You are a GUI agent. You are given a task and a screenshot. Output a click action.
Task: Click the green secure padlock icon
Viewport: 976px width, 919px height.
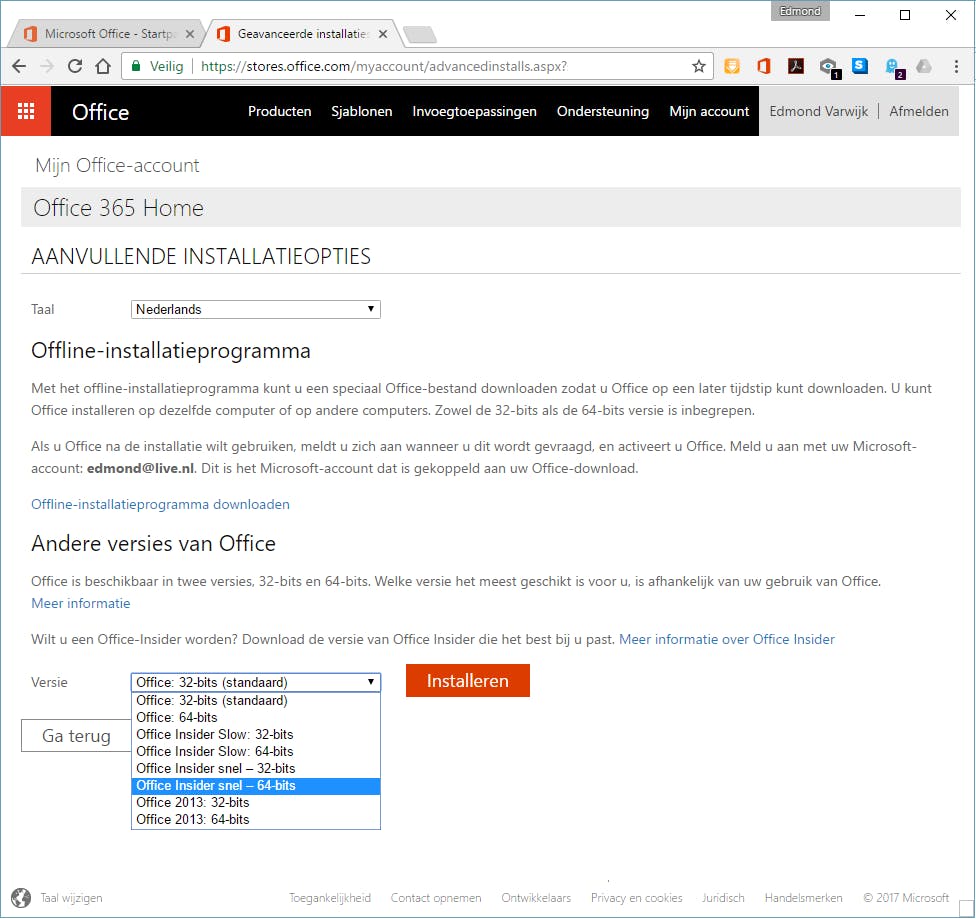click(x=136, y=66)
